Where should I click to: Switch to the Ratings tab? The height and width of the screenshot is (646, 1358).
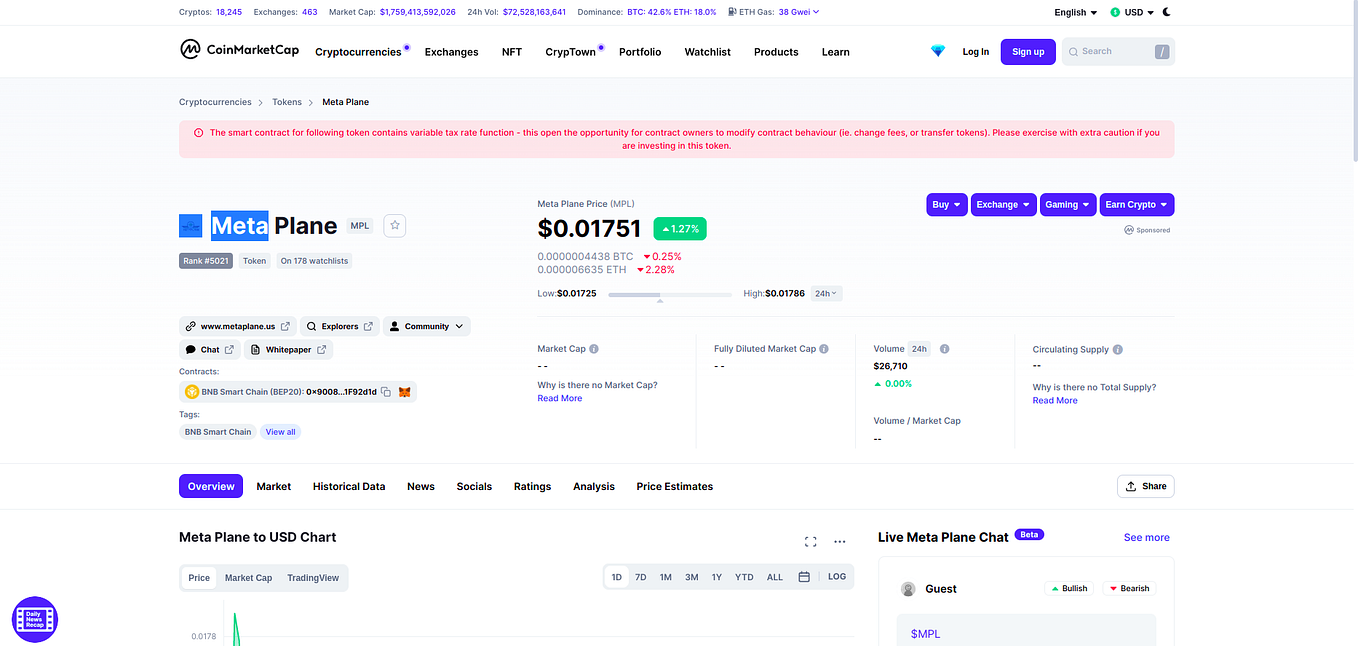[x=532, y=486]
